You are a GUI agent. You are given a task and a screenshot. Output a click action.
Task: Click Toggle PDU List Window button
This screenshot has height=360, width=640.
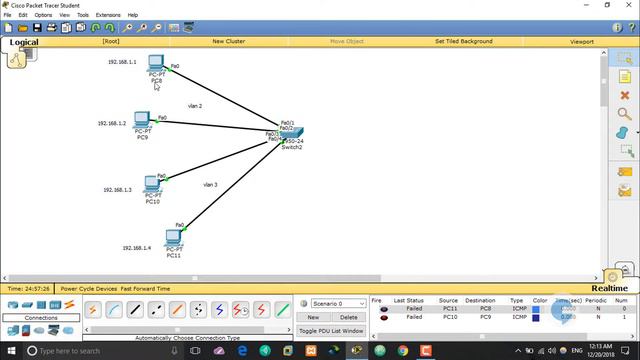[331, 331]
